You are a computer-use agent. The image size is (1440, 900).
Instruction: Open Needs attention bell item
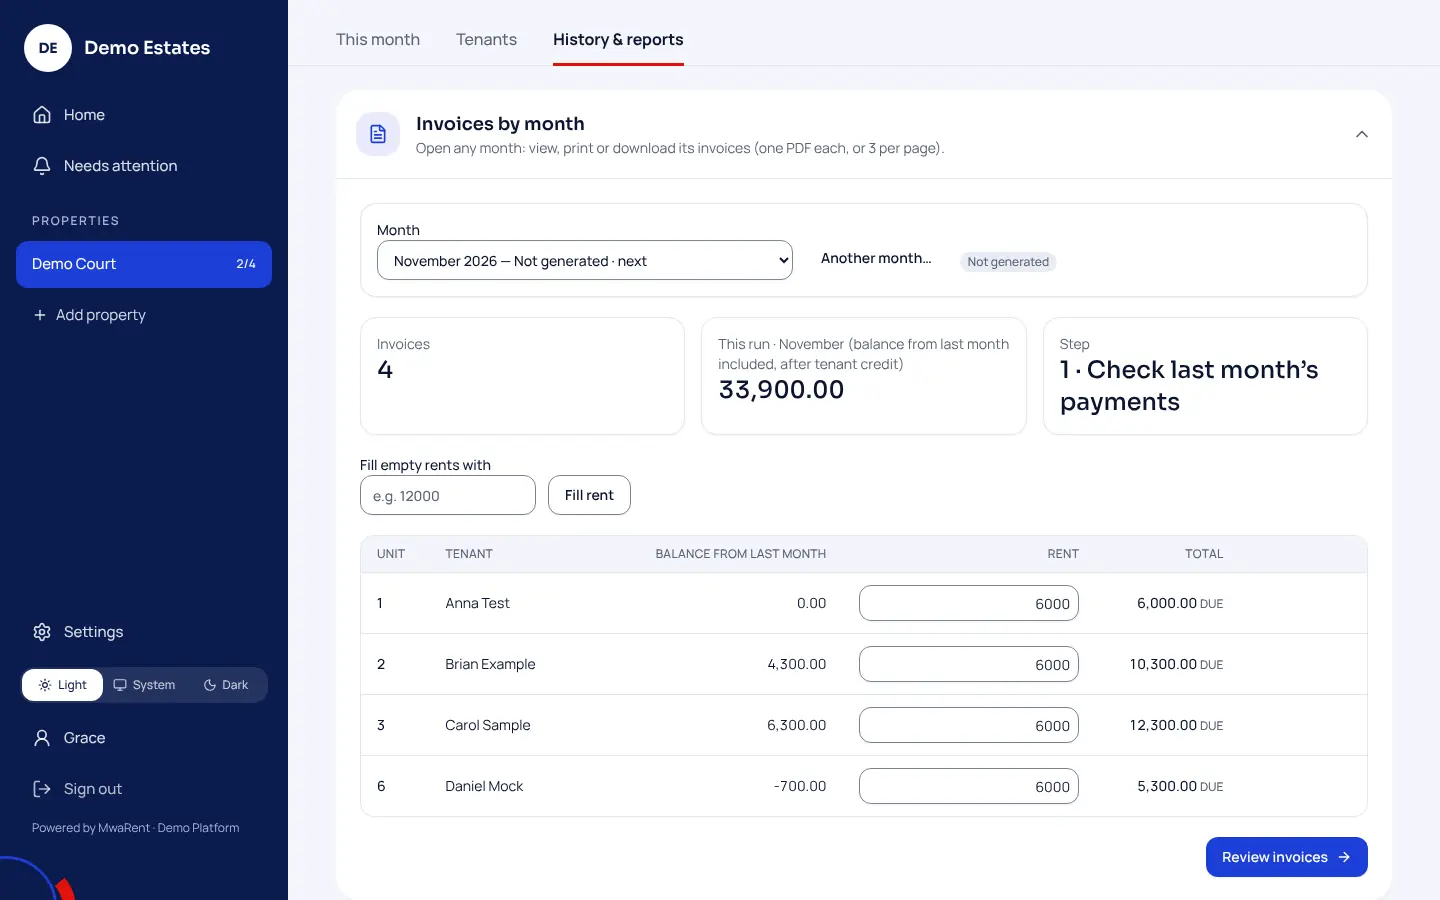tap(144, 166)
